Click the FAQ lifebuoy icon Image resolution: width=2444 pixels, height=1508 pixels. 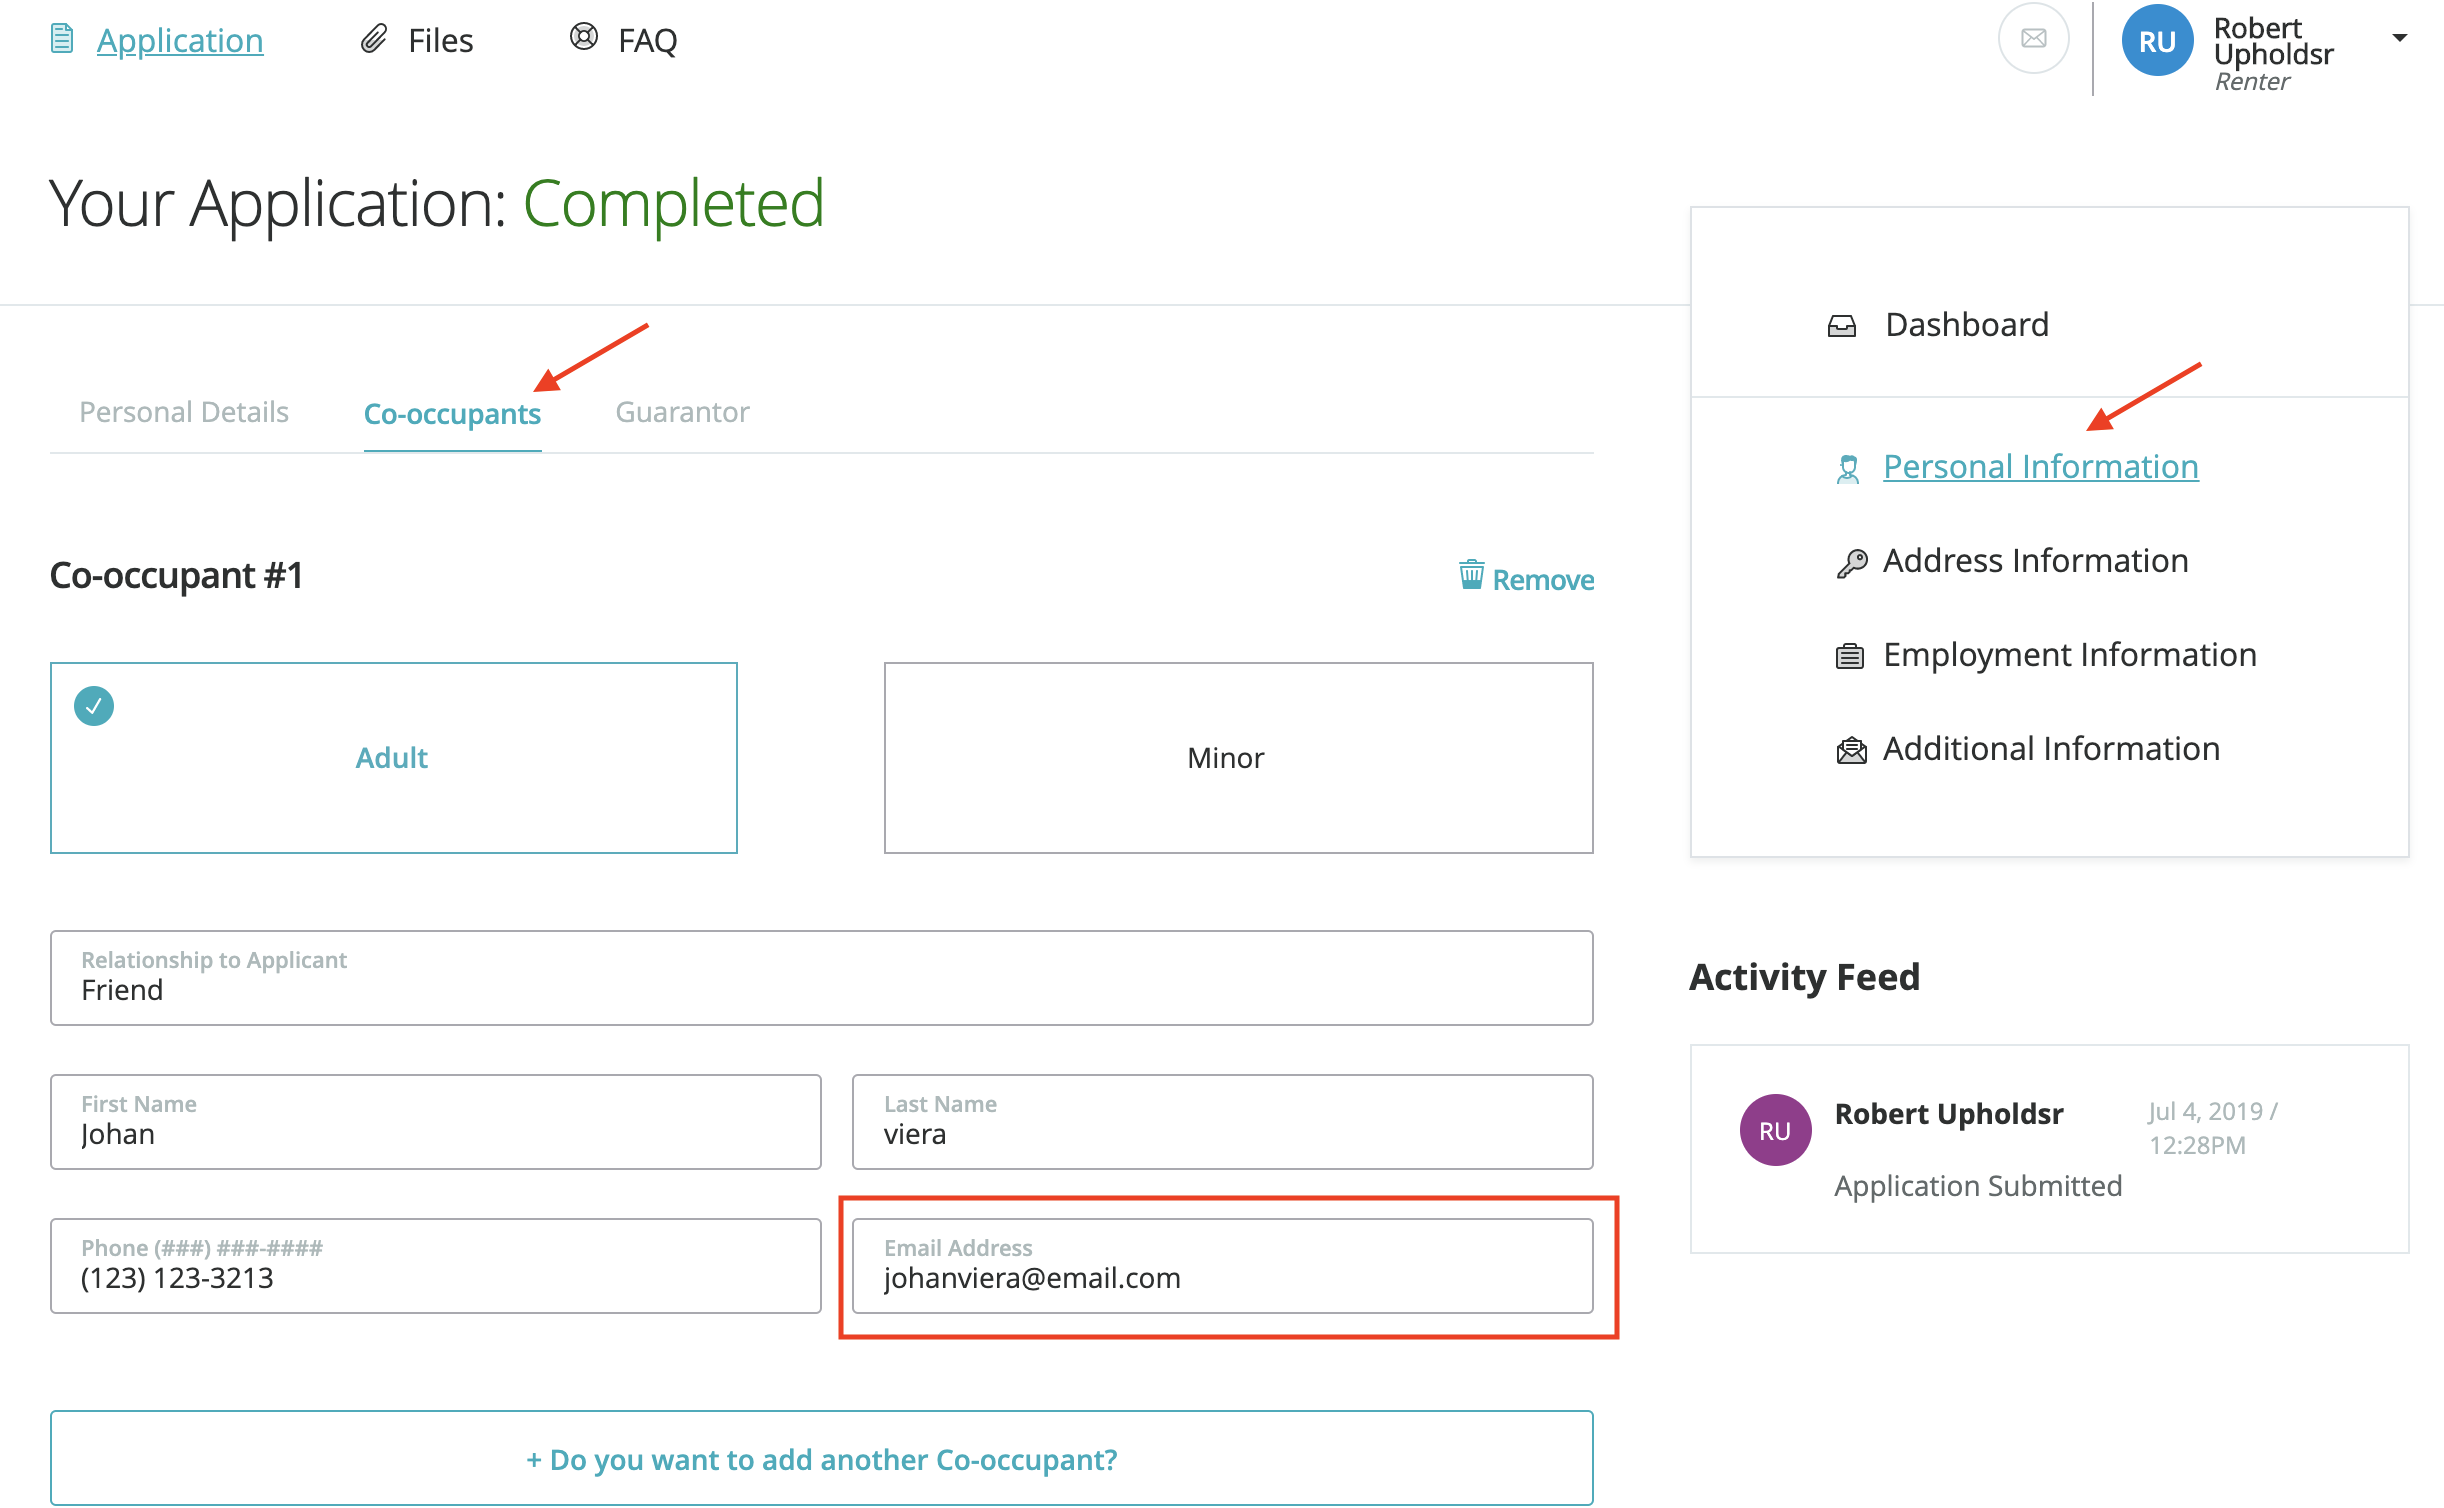[583, 37]
